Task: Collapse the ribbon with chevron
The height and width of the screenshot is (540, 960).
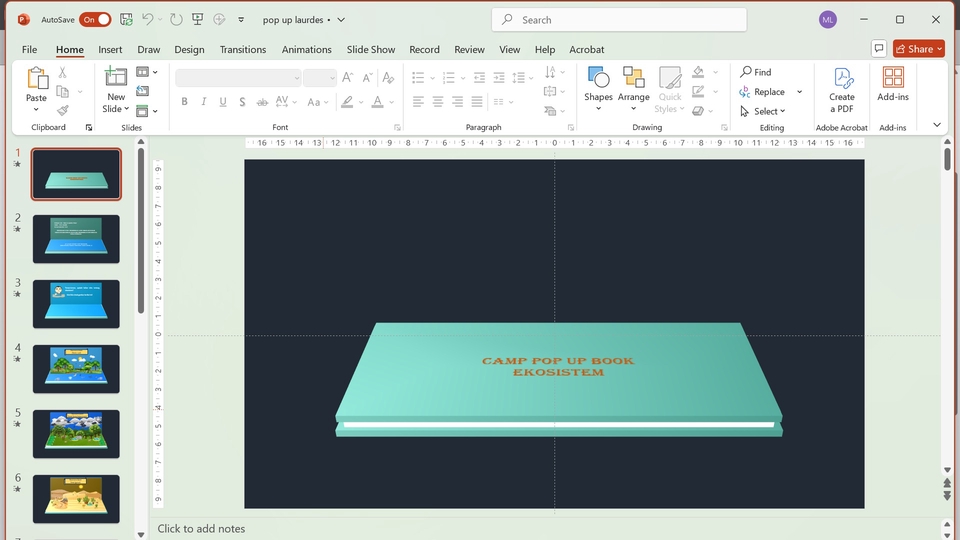Action: [x=937, y=125]
